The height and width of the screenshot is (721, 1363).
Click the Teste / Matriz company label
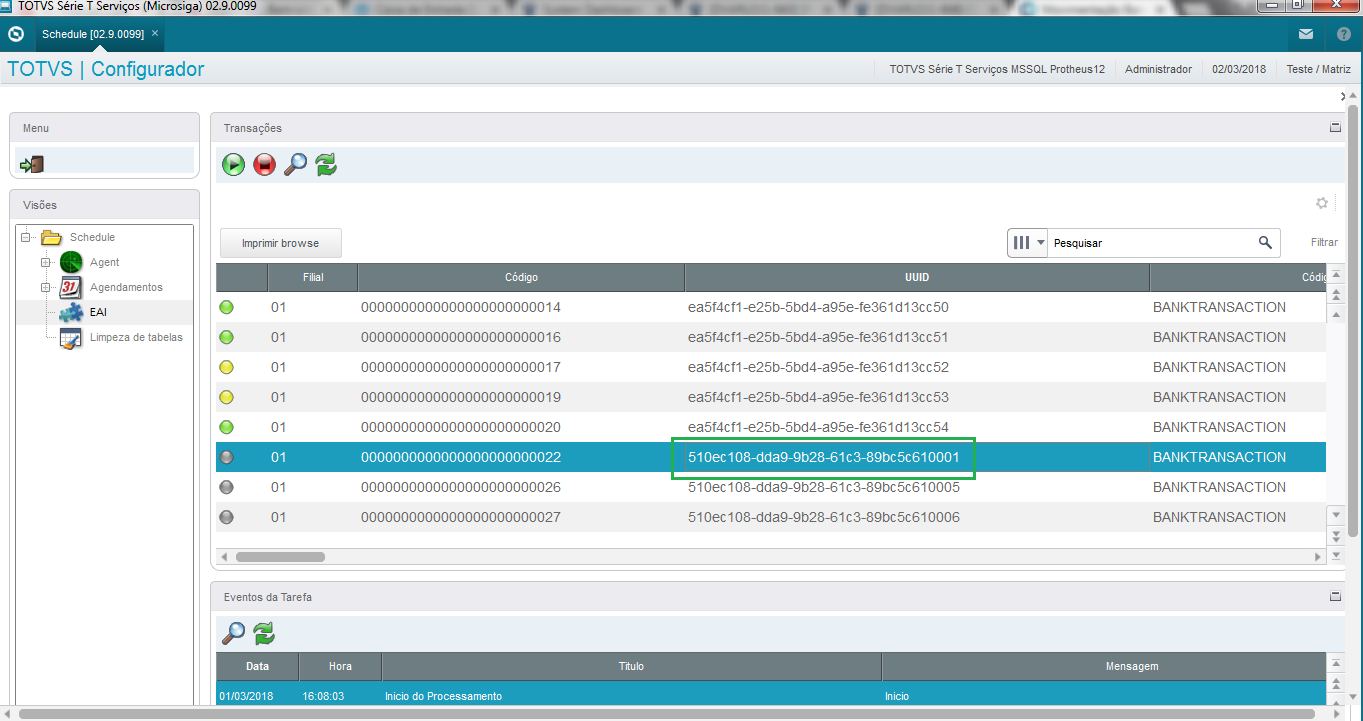[x=1318, y=69]
